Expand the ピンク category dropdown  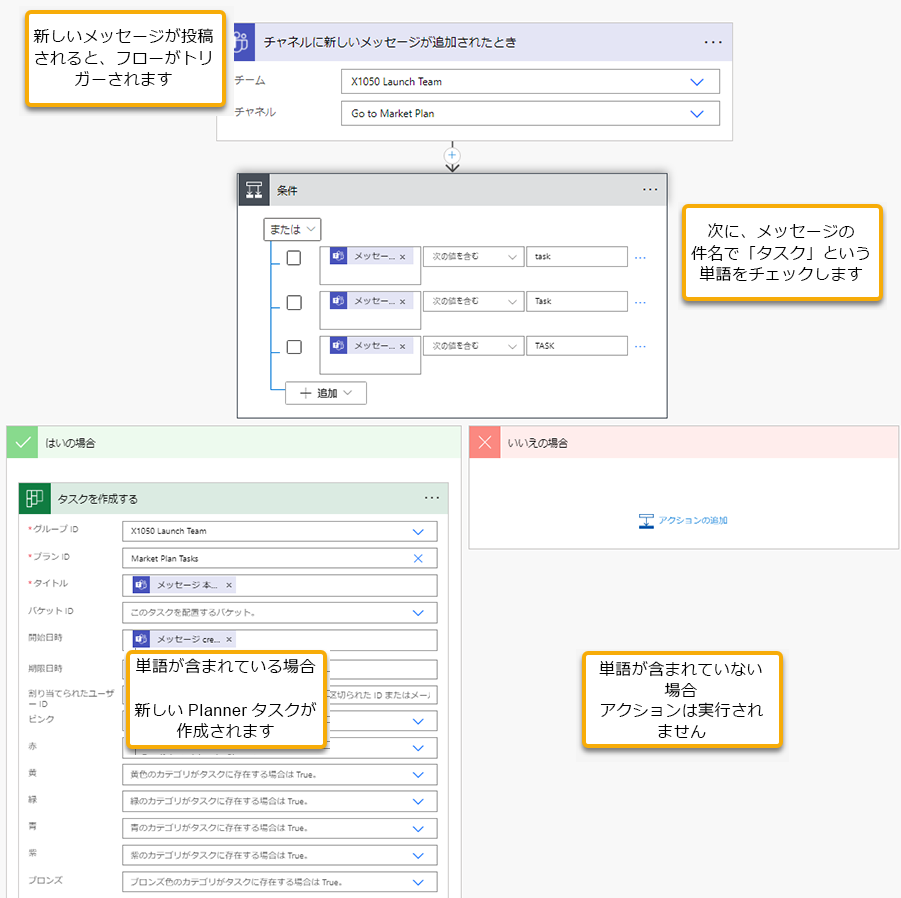pos(418,721)
